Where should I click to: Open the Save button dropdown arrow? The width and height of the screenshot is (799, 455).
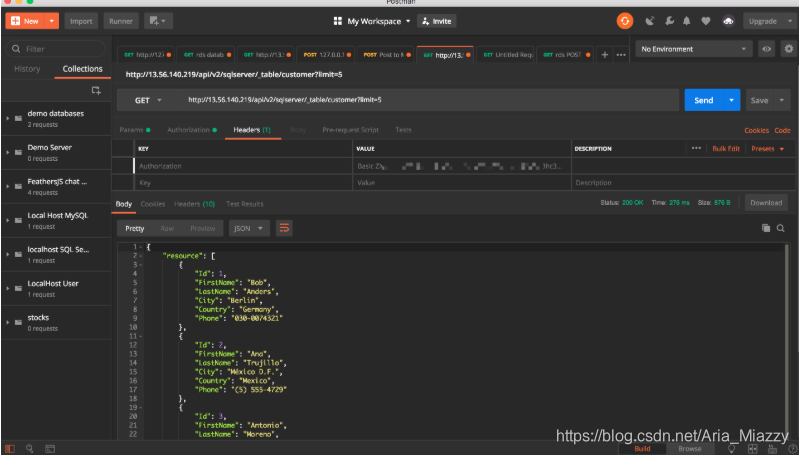pos(782,100)
